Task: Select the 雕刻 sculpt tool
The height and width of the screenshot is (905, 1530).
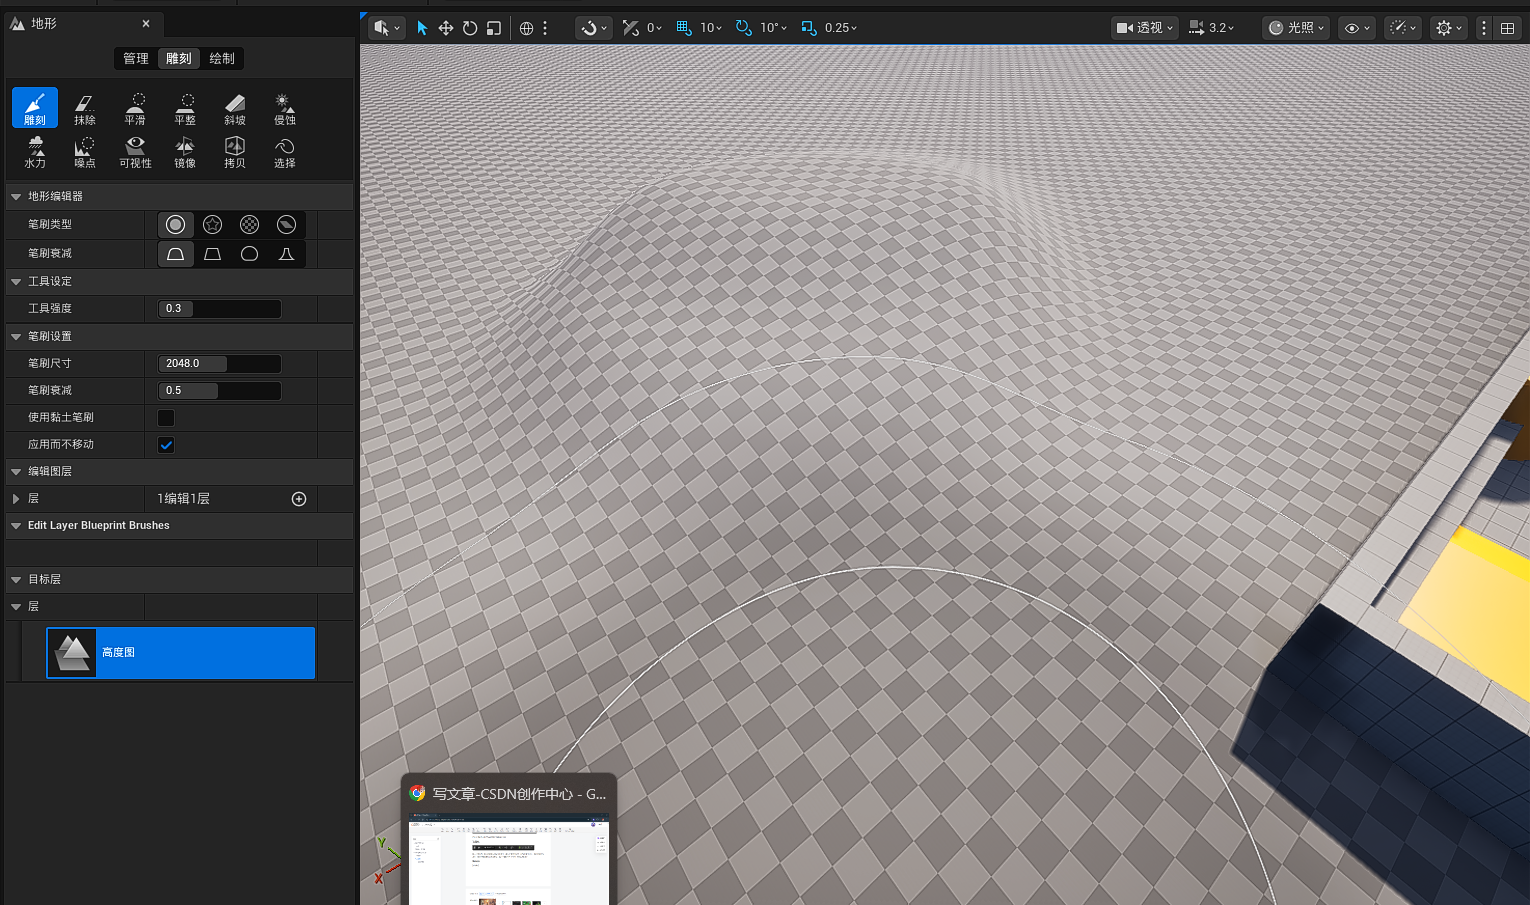Action: tap(35, 108)
